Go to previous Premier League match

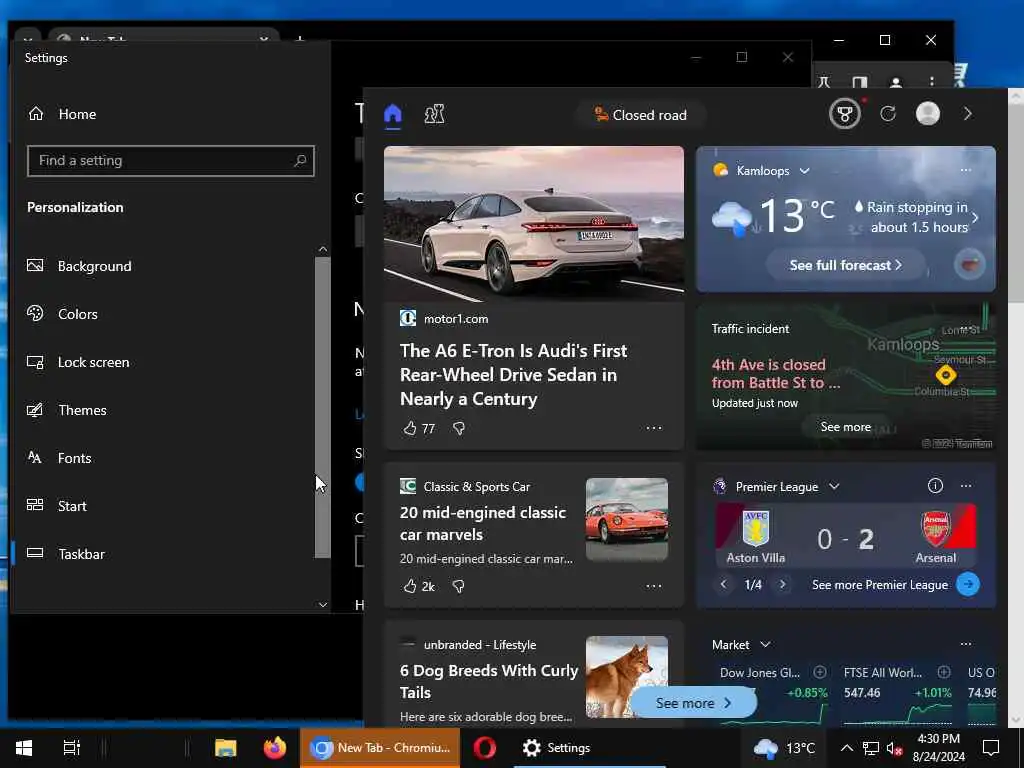coord(723,584)
